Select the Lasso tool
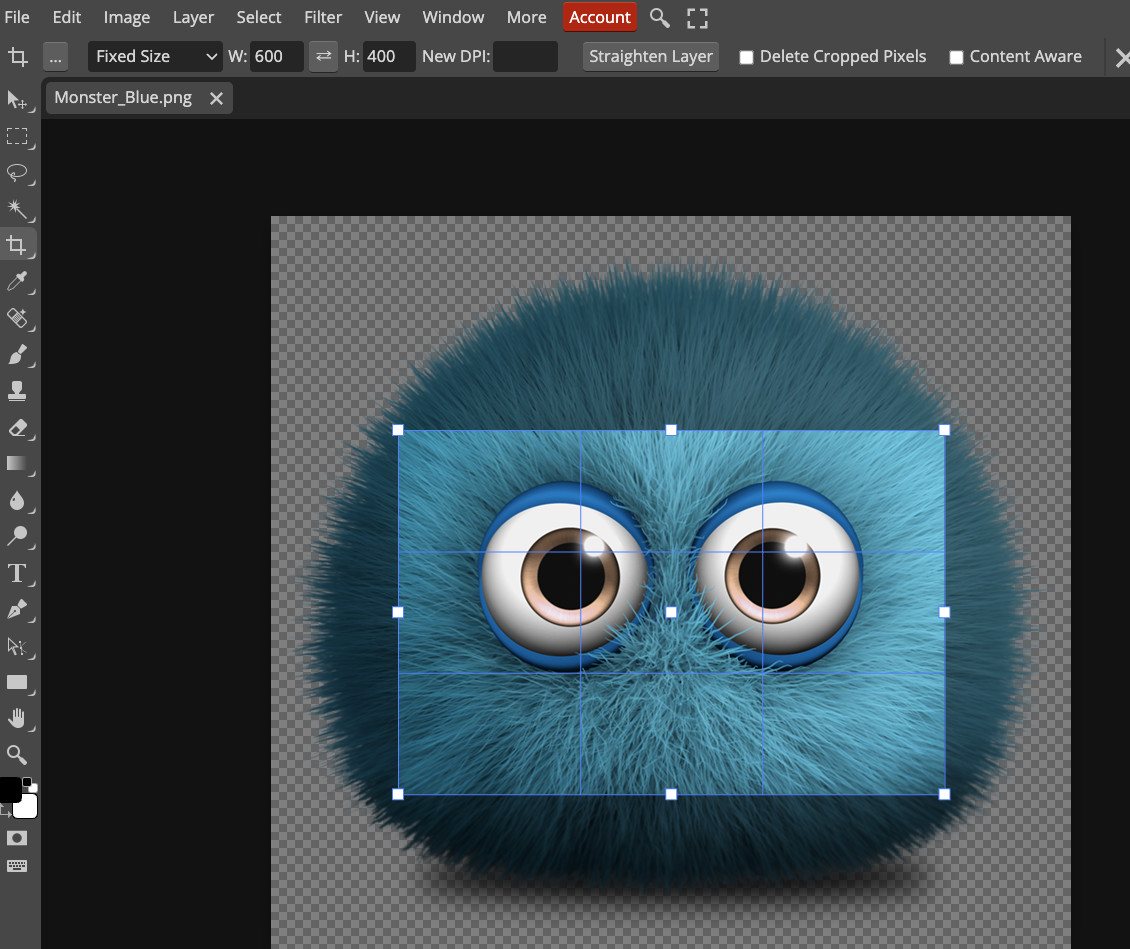Screen dimensions: 1130x949 point(17,172)
